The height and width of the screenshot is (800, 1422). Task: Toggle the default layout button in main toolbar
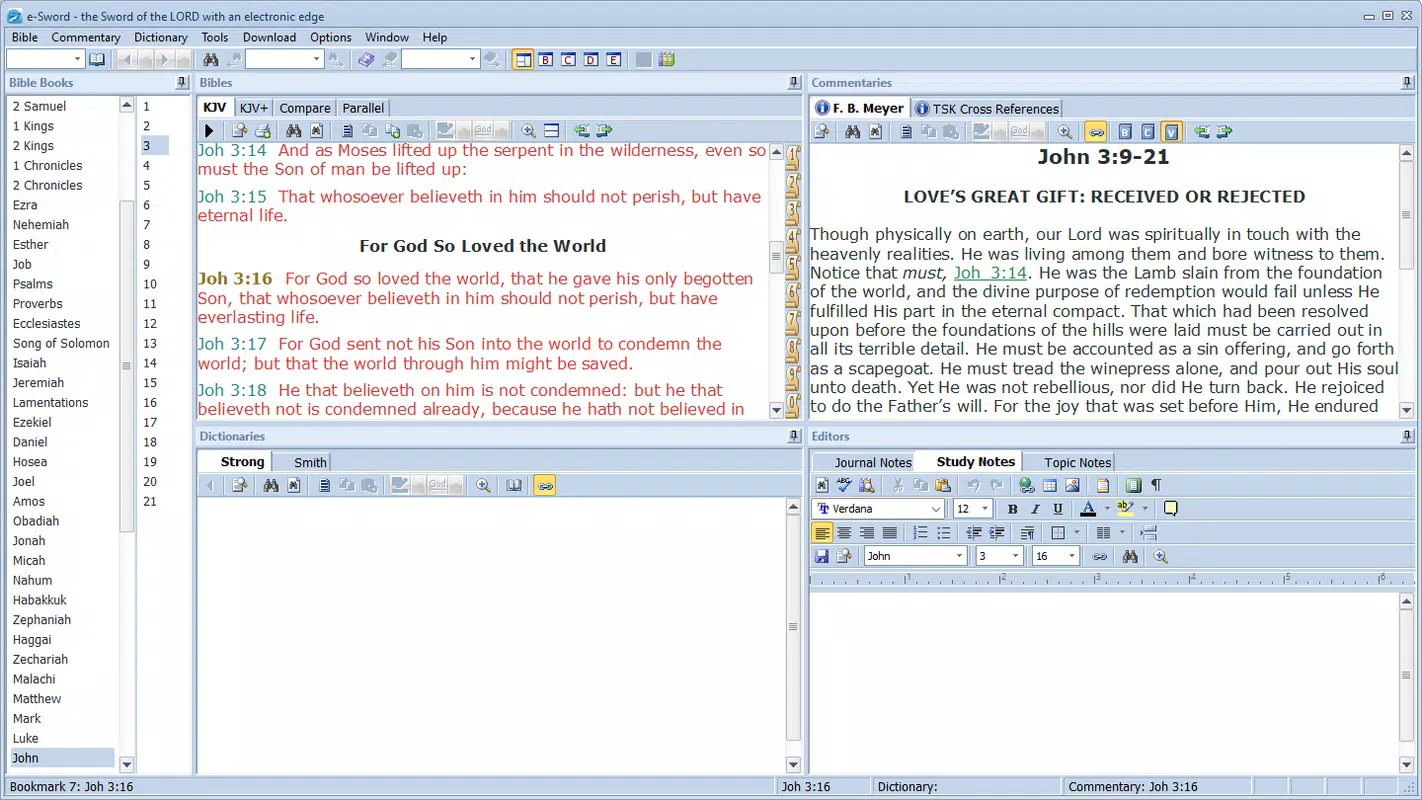[523, 60]
